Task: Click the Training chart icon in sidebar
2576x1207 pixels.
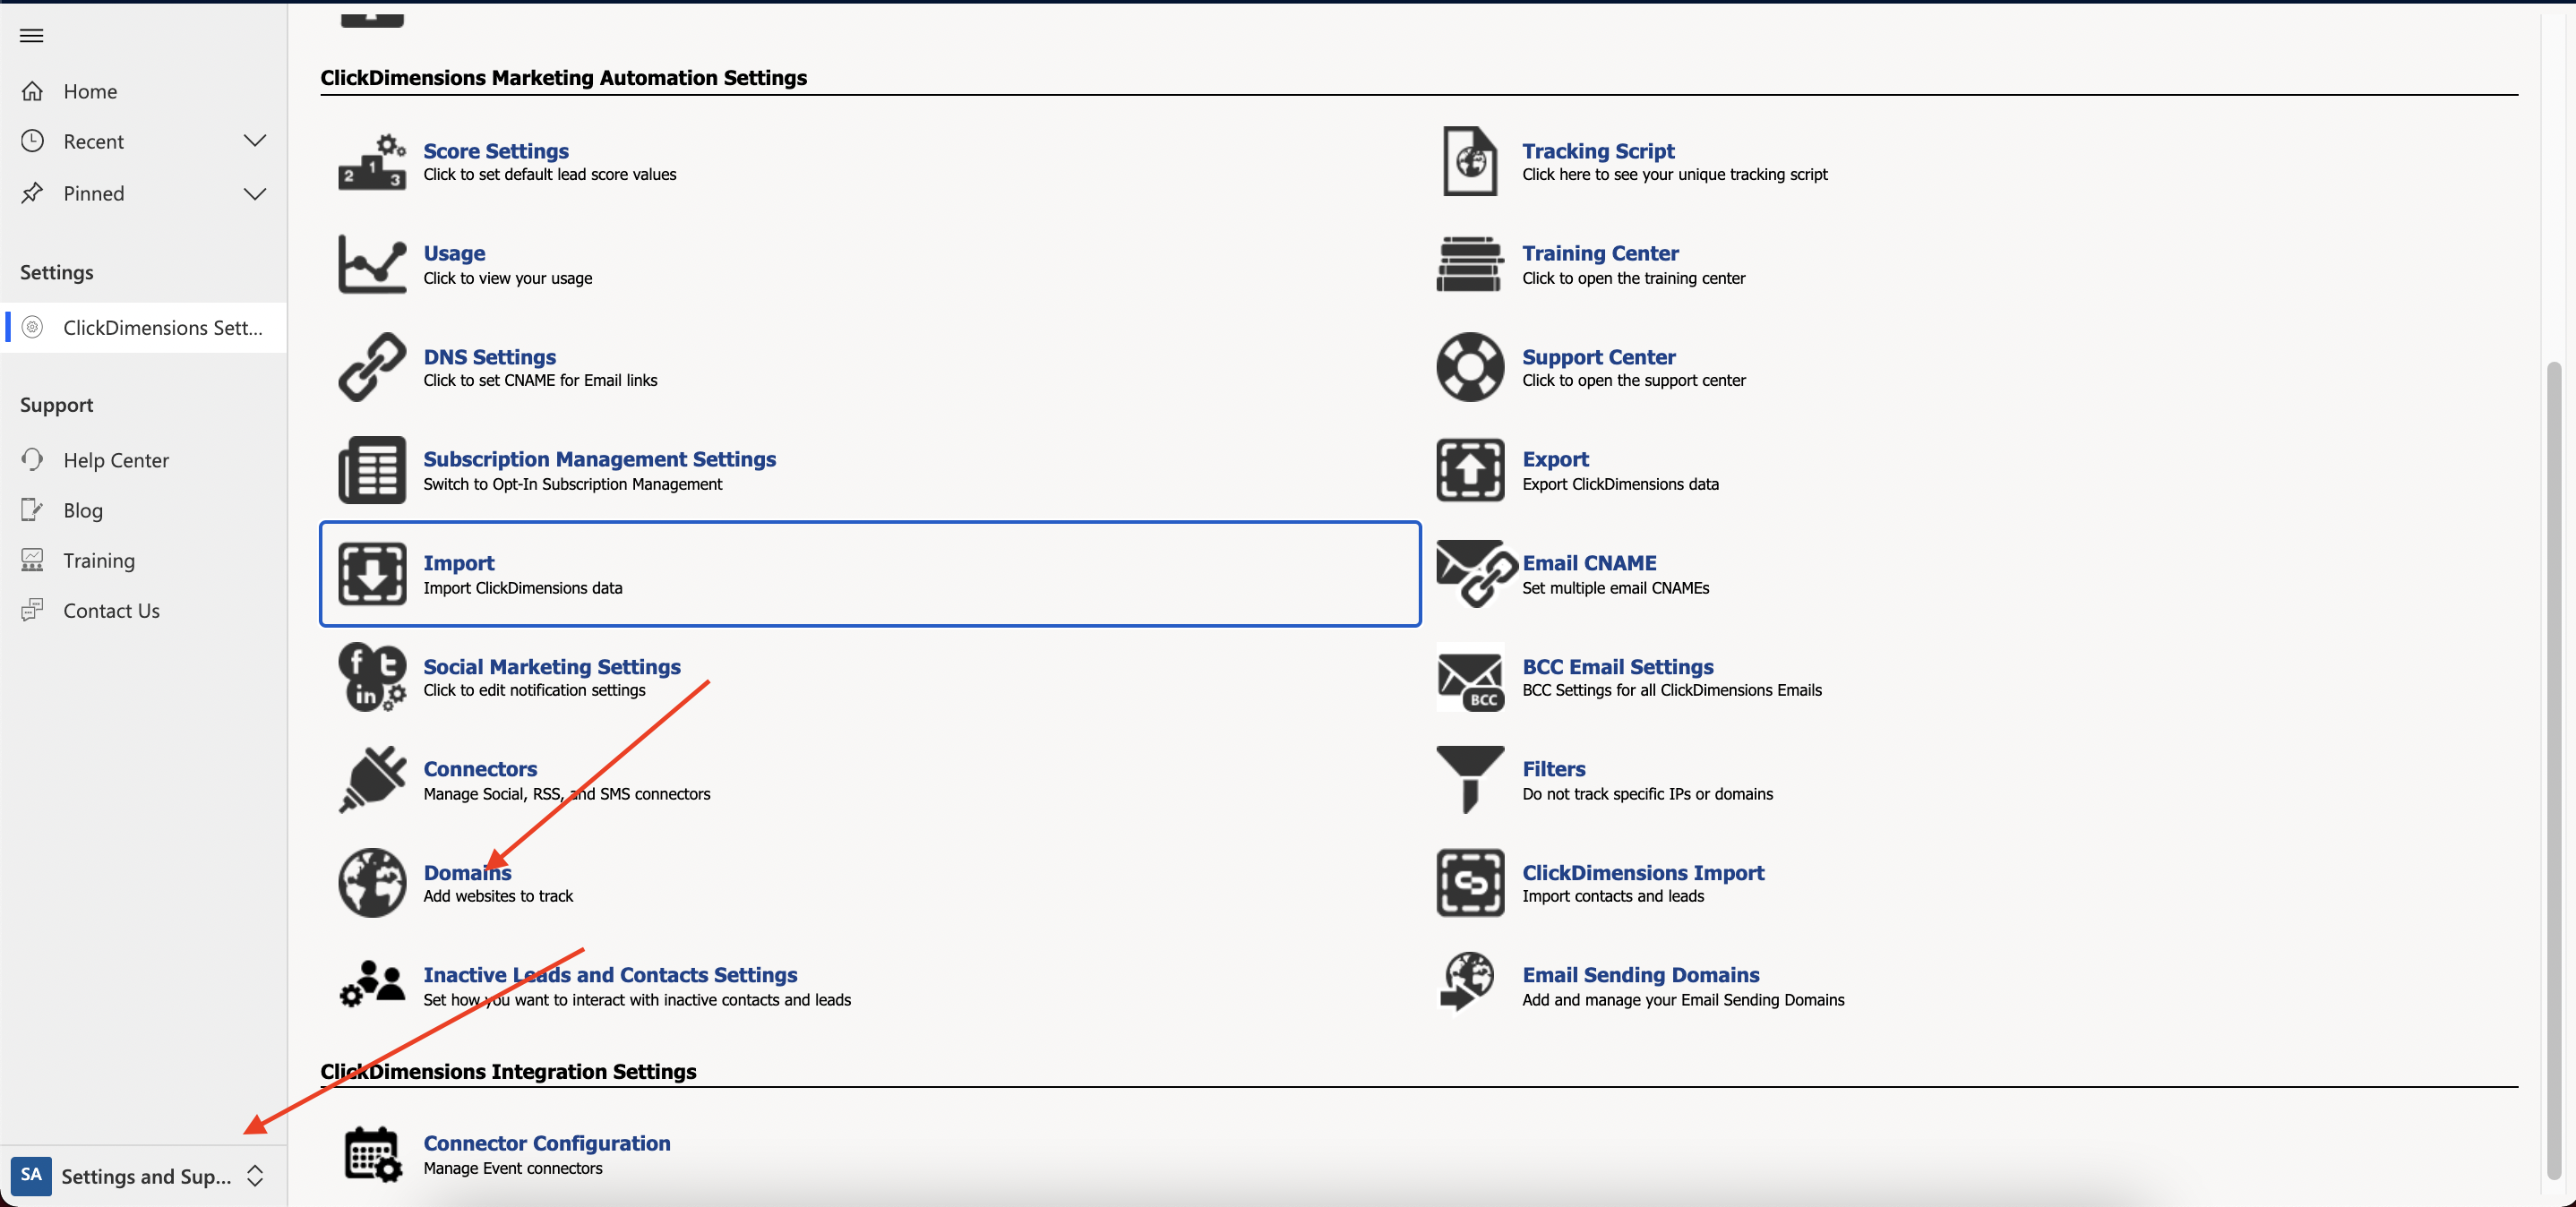Action: 32,560
